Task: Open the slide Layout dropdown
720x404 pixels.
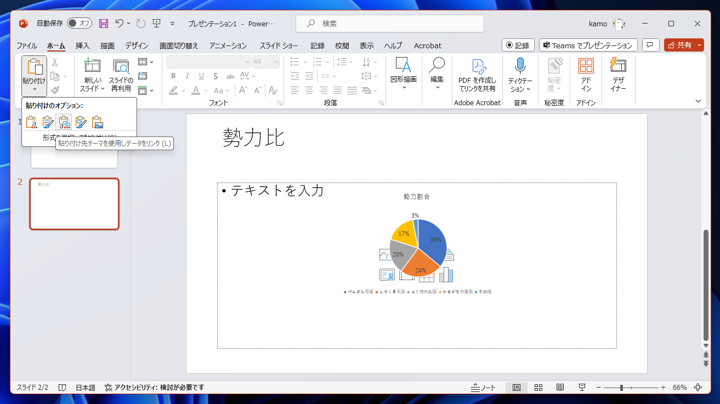Action: click(146, 62)
